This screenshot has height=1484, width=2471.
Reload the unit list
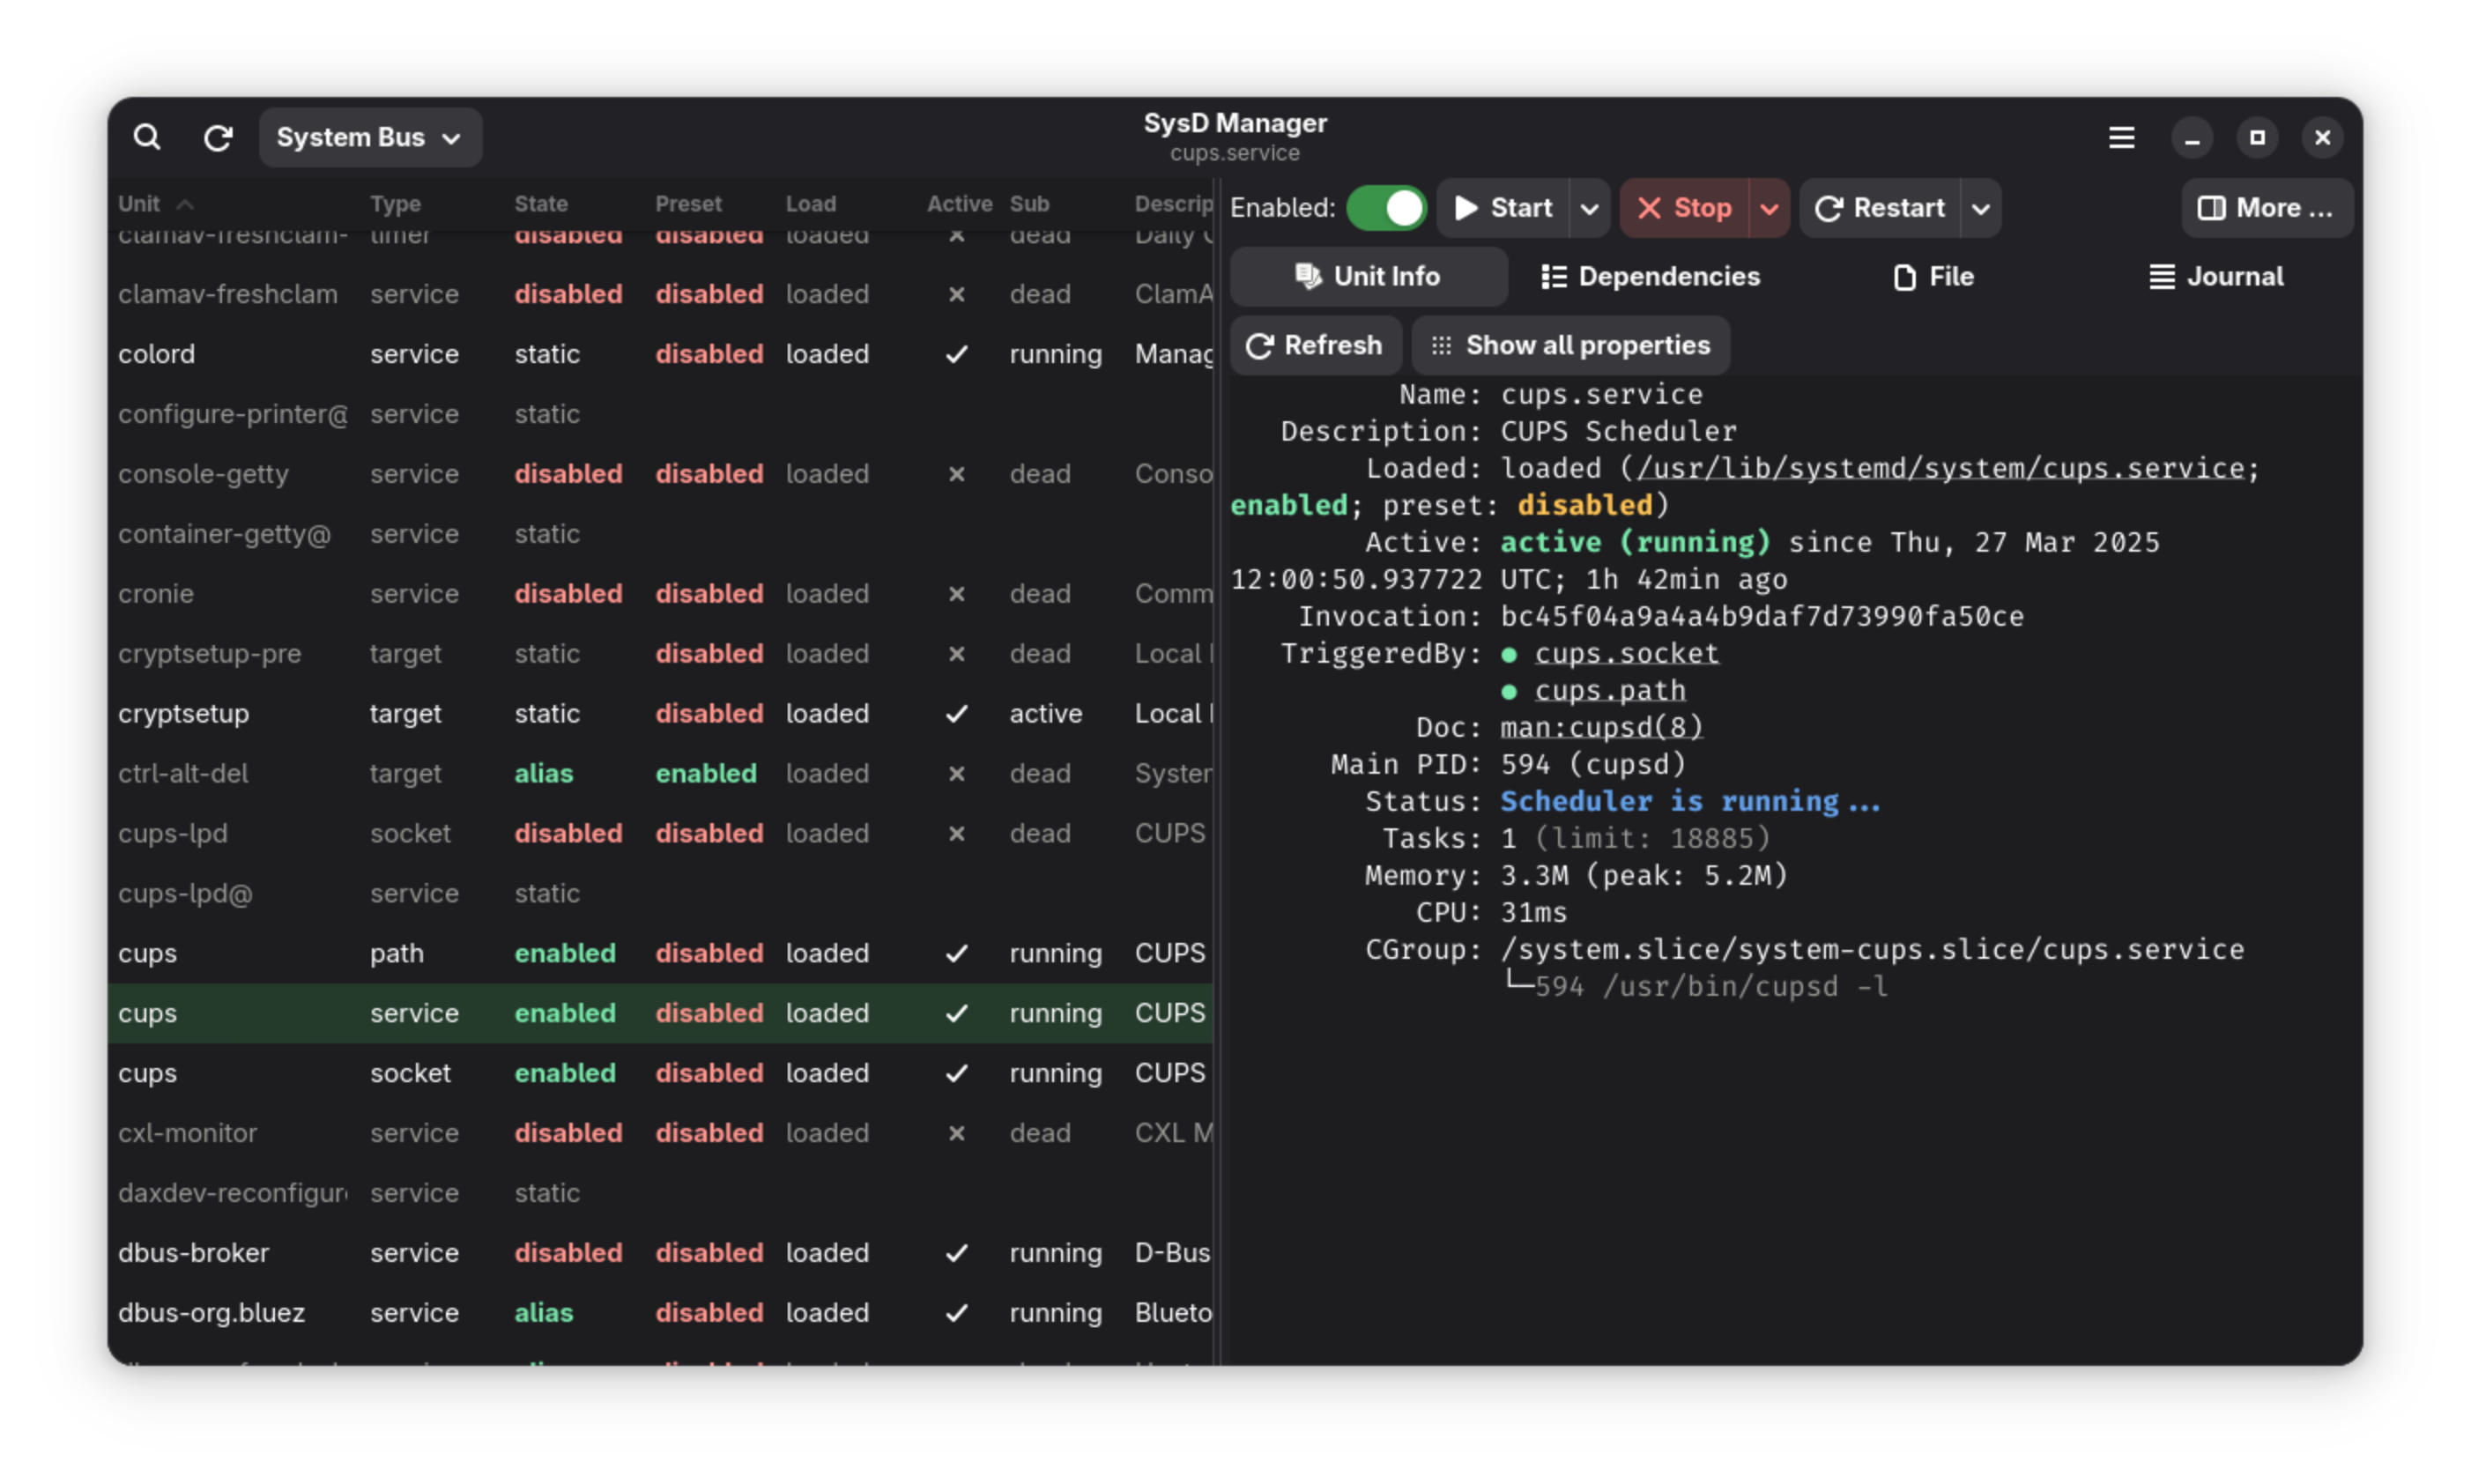(218, 137)
